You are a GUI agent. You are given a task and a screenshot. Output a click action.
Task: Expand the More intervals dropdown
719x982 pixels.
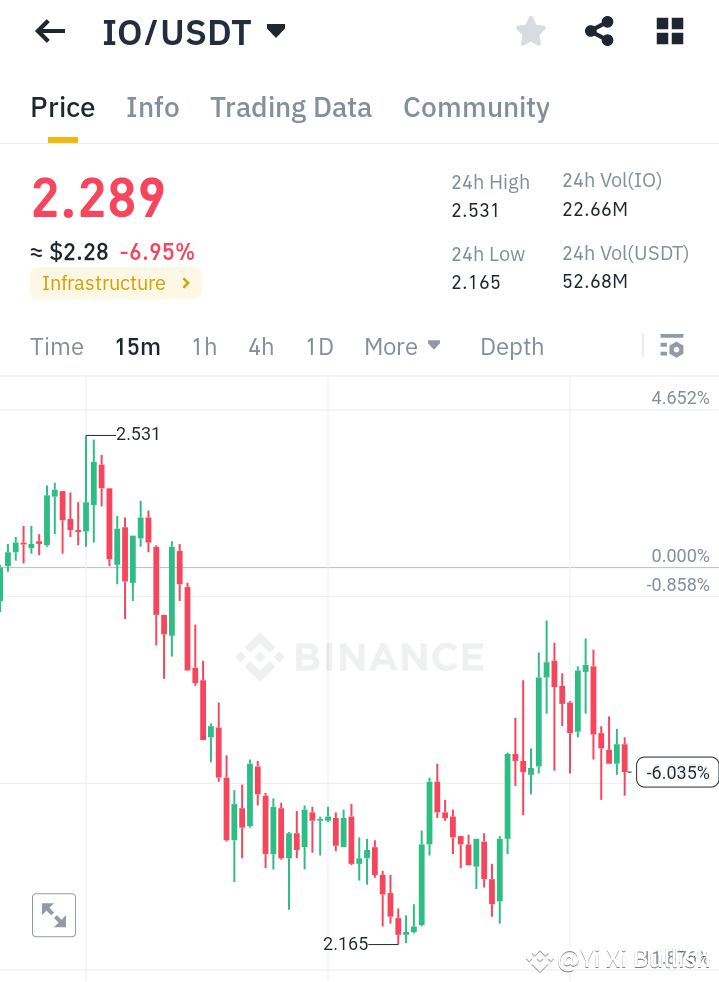[402, 346]
